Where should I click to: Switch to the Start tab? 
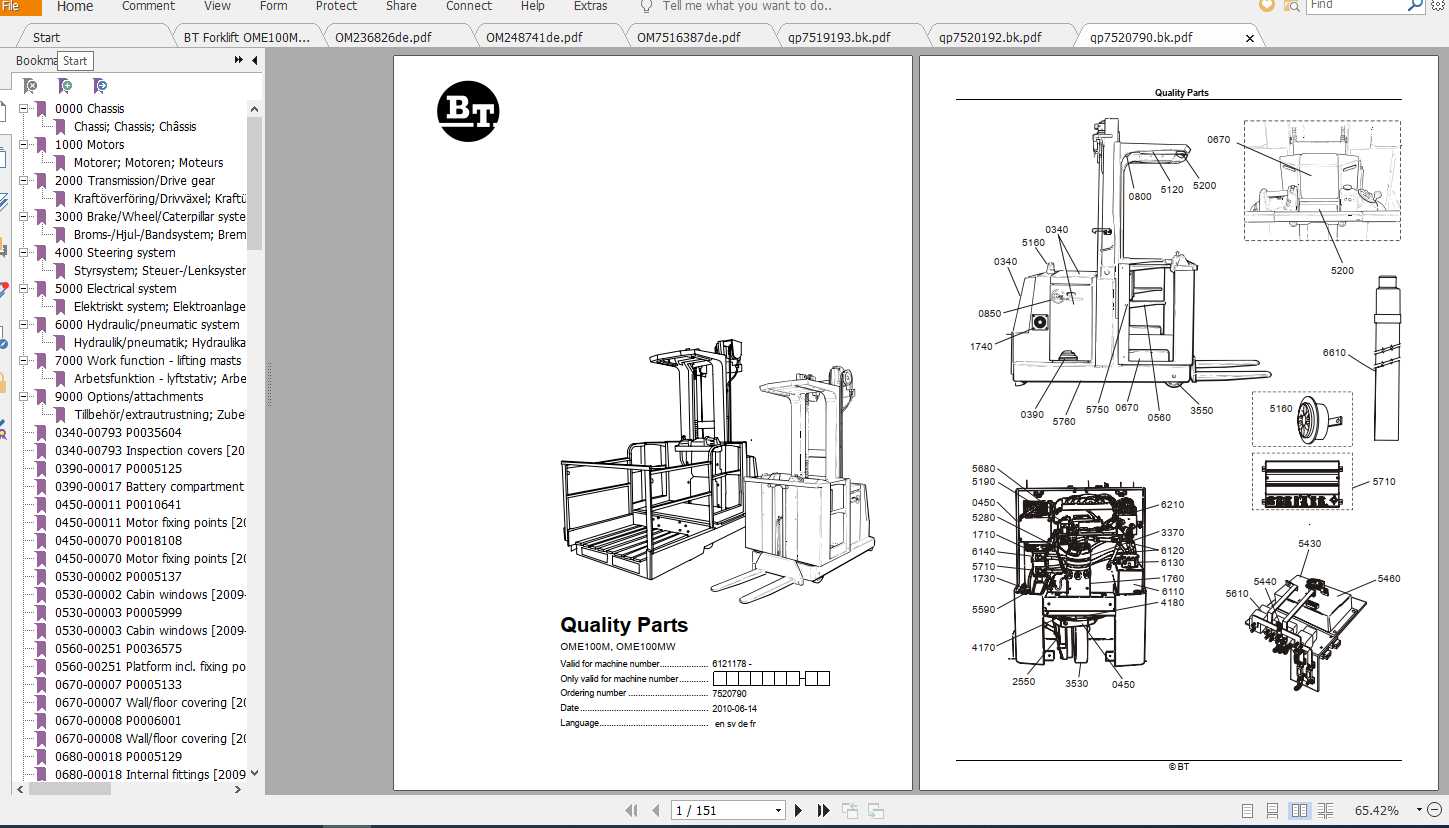tap(46, 38)
